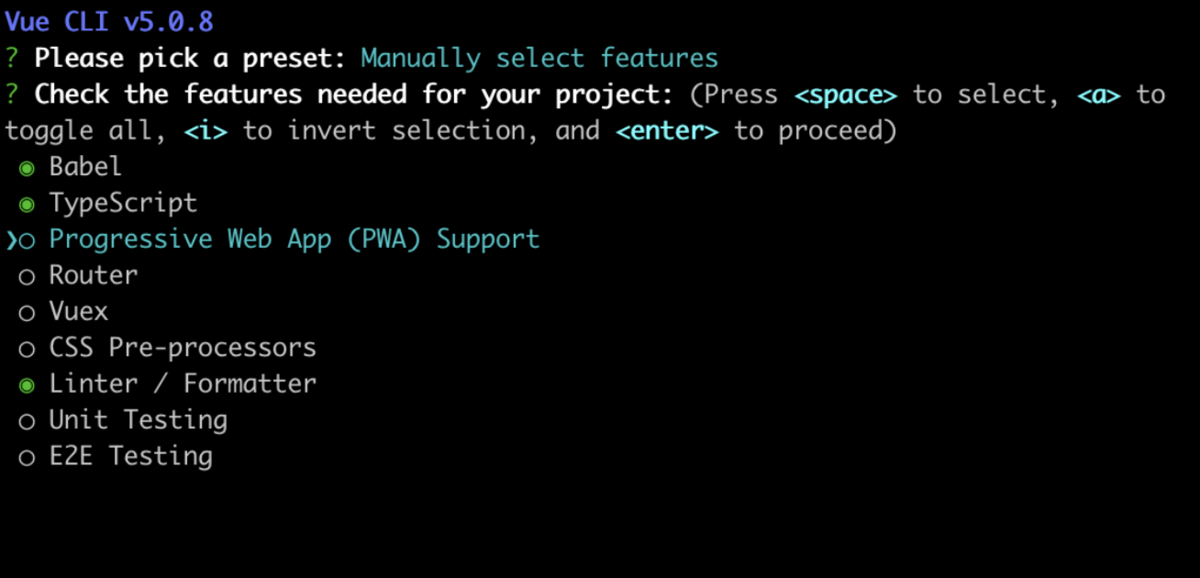Click Progressive Web App (PWA) Support text
The height and width of the screenshot is (578, 1200).
click(294, 239)
